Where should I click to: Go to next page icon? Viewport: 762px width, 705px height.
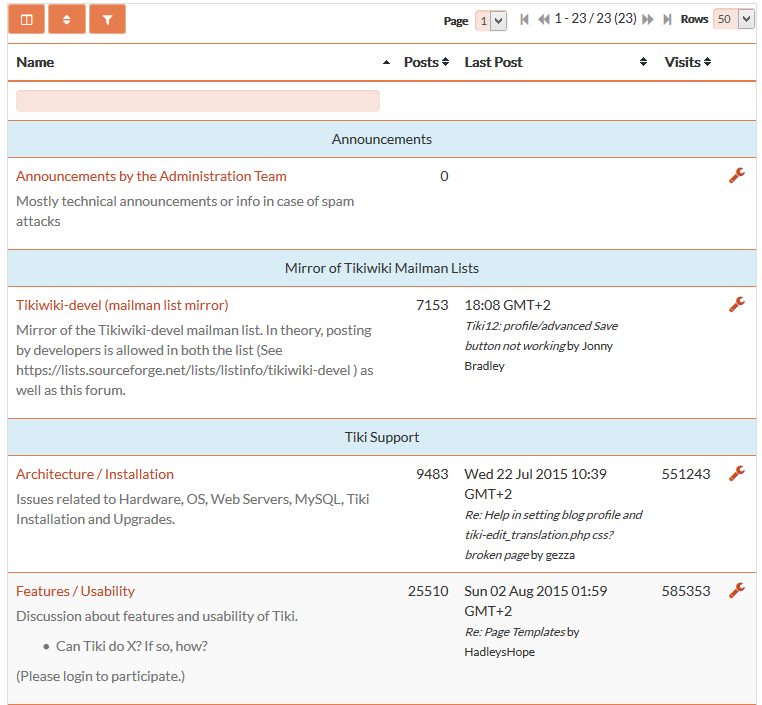(647, 19)
